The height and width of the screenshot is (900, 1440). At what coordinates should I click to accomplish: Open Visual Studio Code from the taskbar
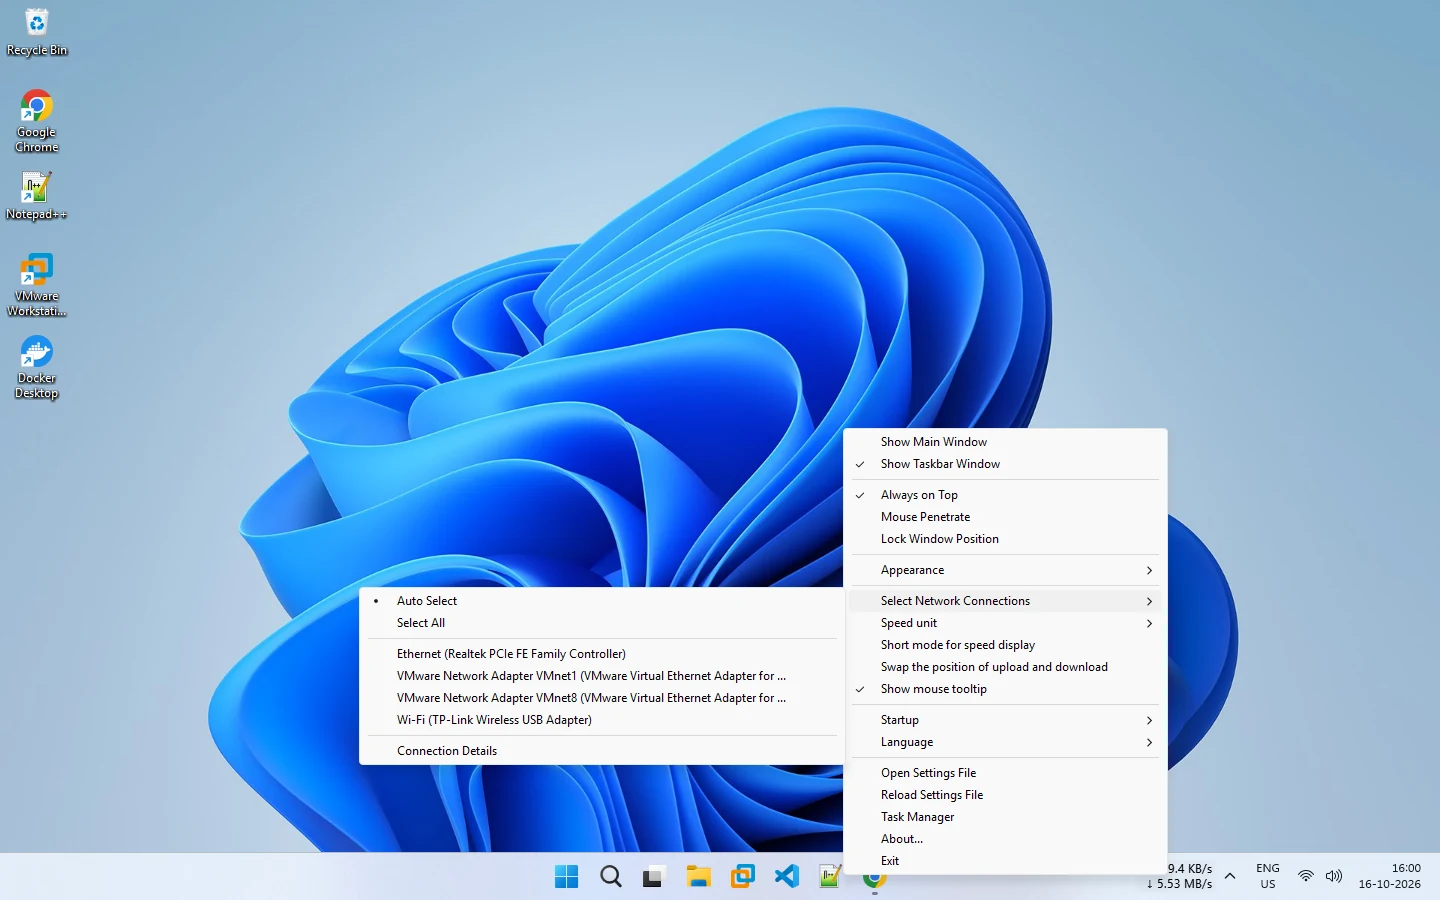click(786, 877)
